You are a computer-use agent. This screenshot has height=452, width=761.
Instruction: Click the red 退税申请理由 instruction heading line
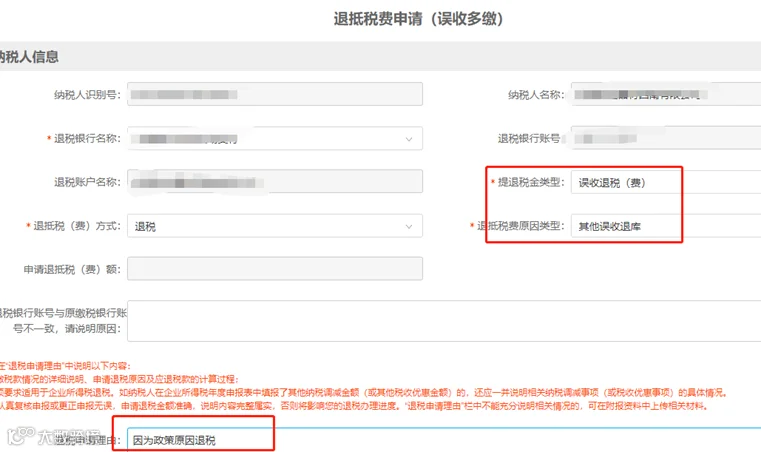click(65, 366)
